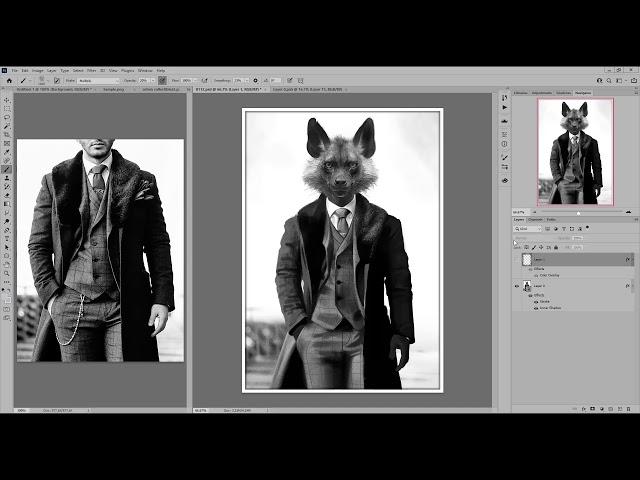Open the layer filter Kind dropdown
This screenshot has width=640, height=480.
pos(528,229)
